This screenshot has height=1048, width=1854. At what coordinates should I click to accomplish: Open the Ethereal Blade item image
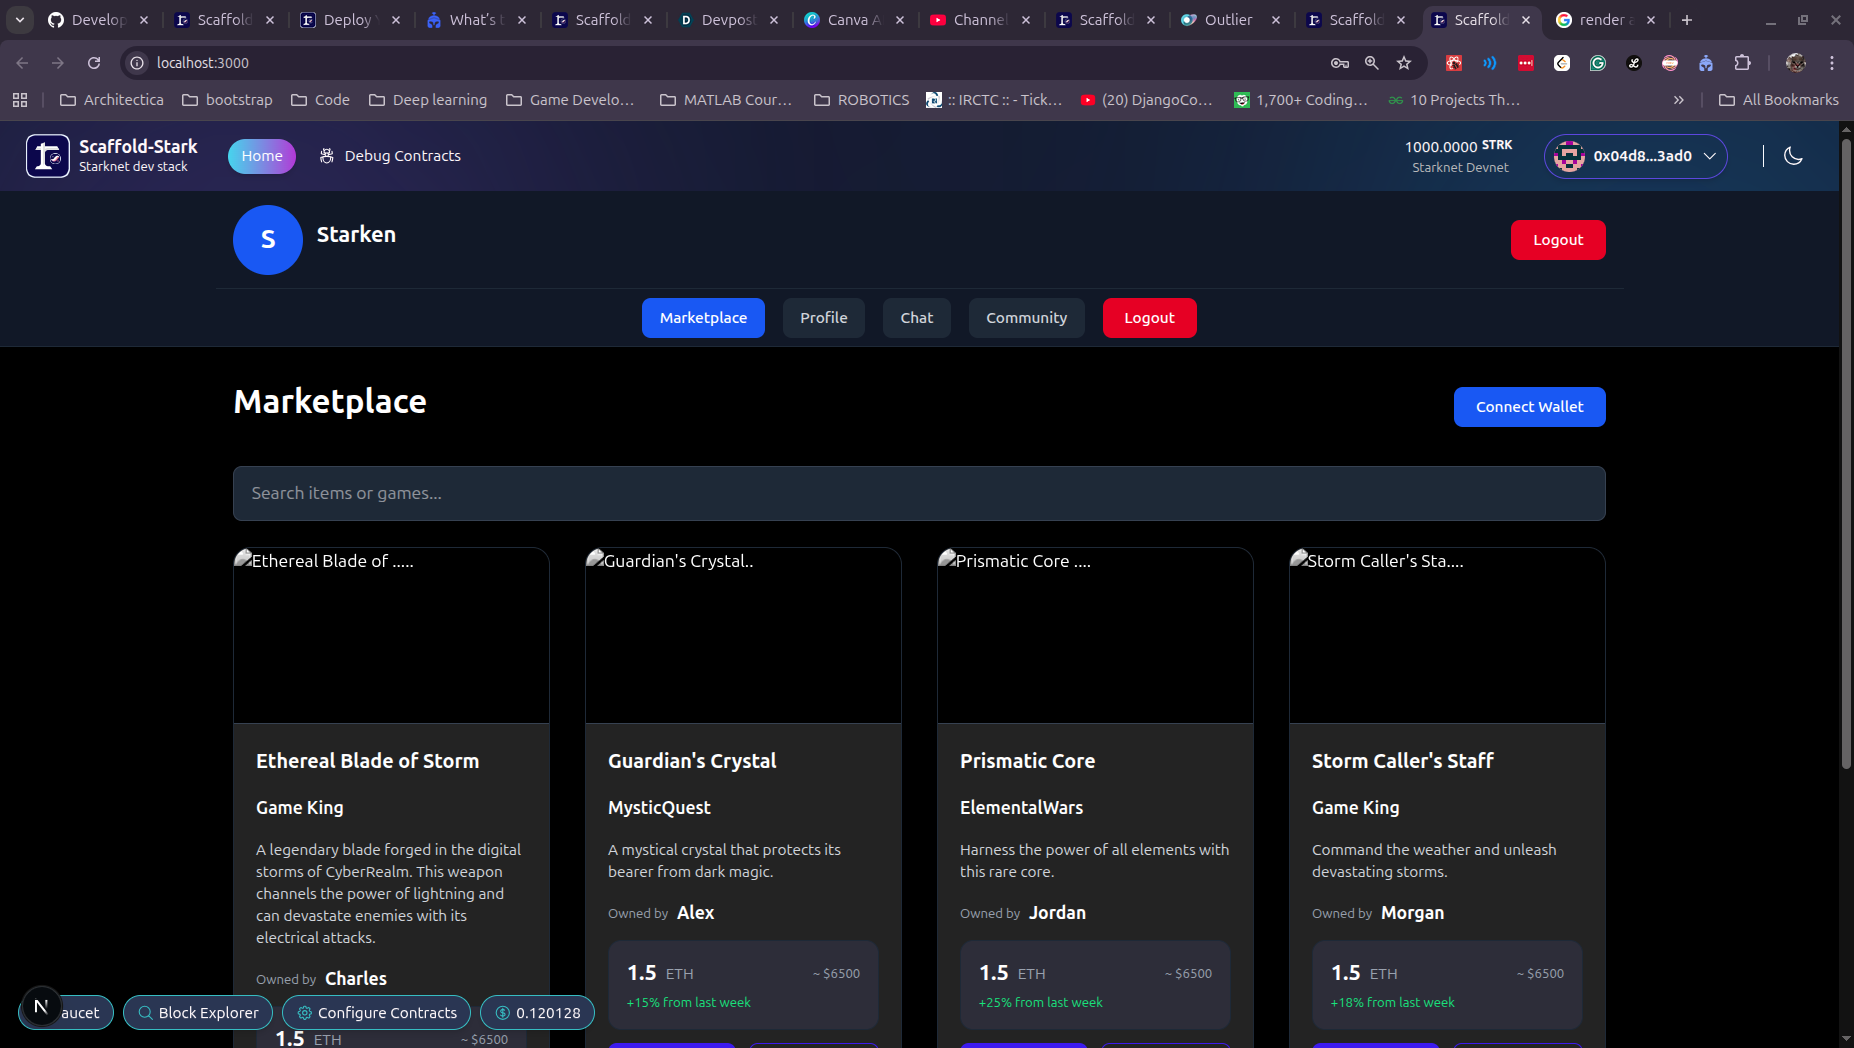coord(391,635)
